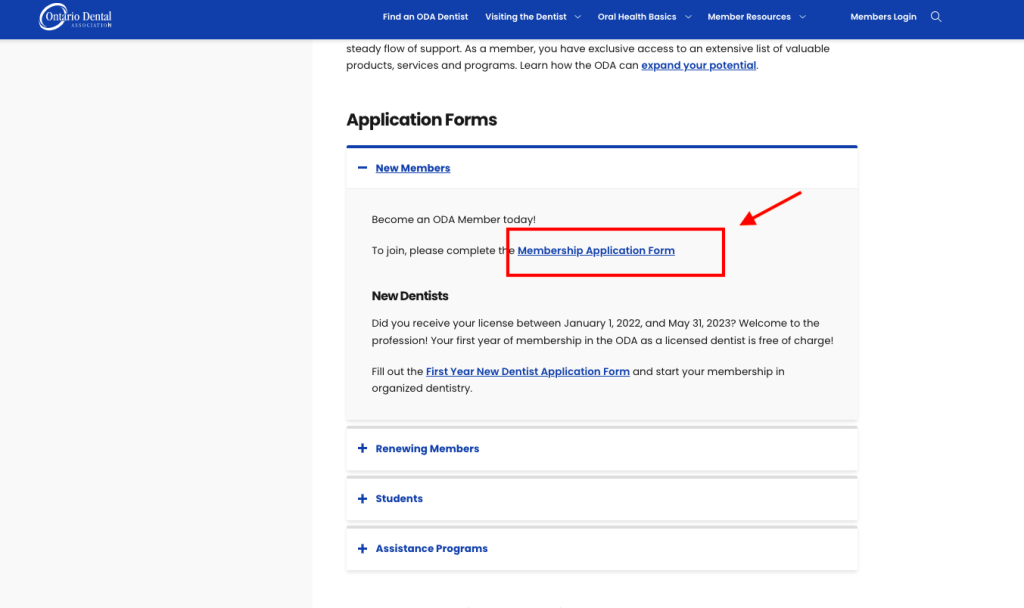Image resolution: width=1024 pixels, height=608 pixels.
Task: Click the Application Forms heading text
Action: click(x=421, y=120)
